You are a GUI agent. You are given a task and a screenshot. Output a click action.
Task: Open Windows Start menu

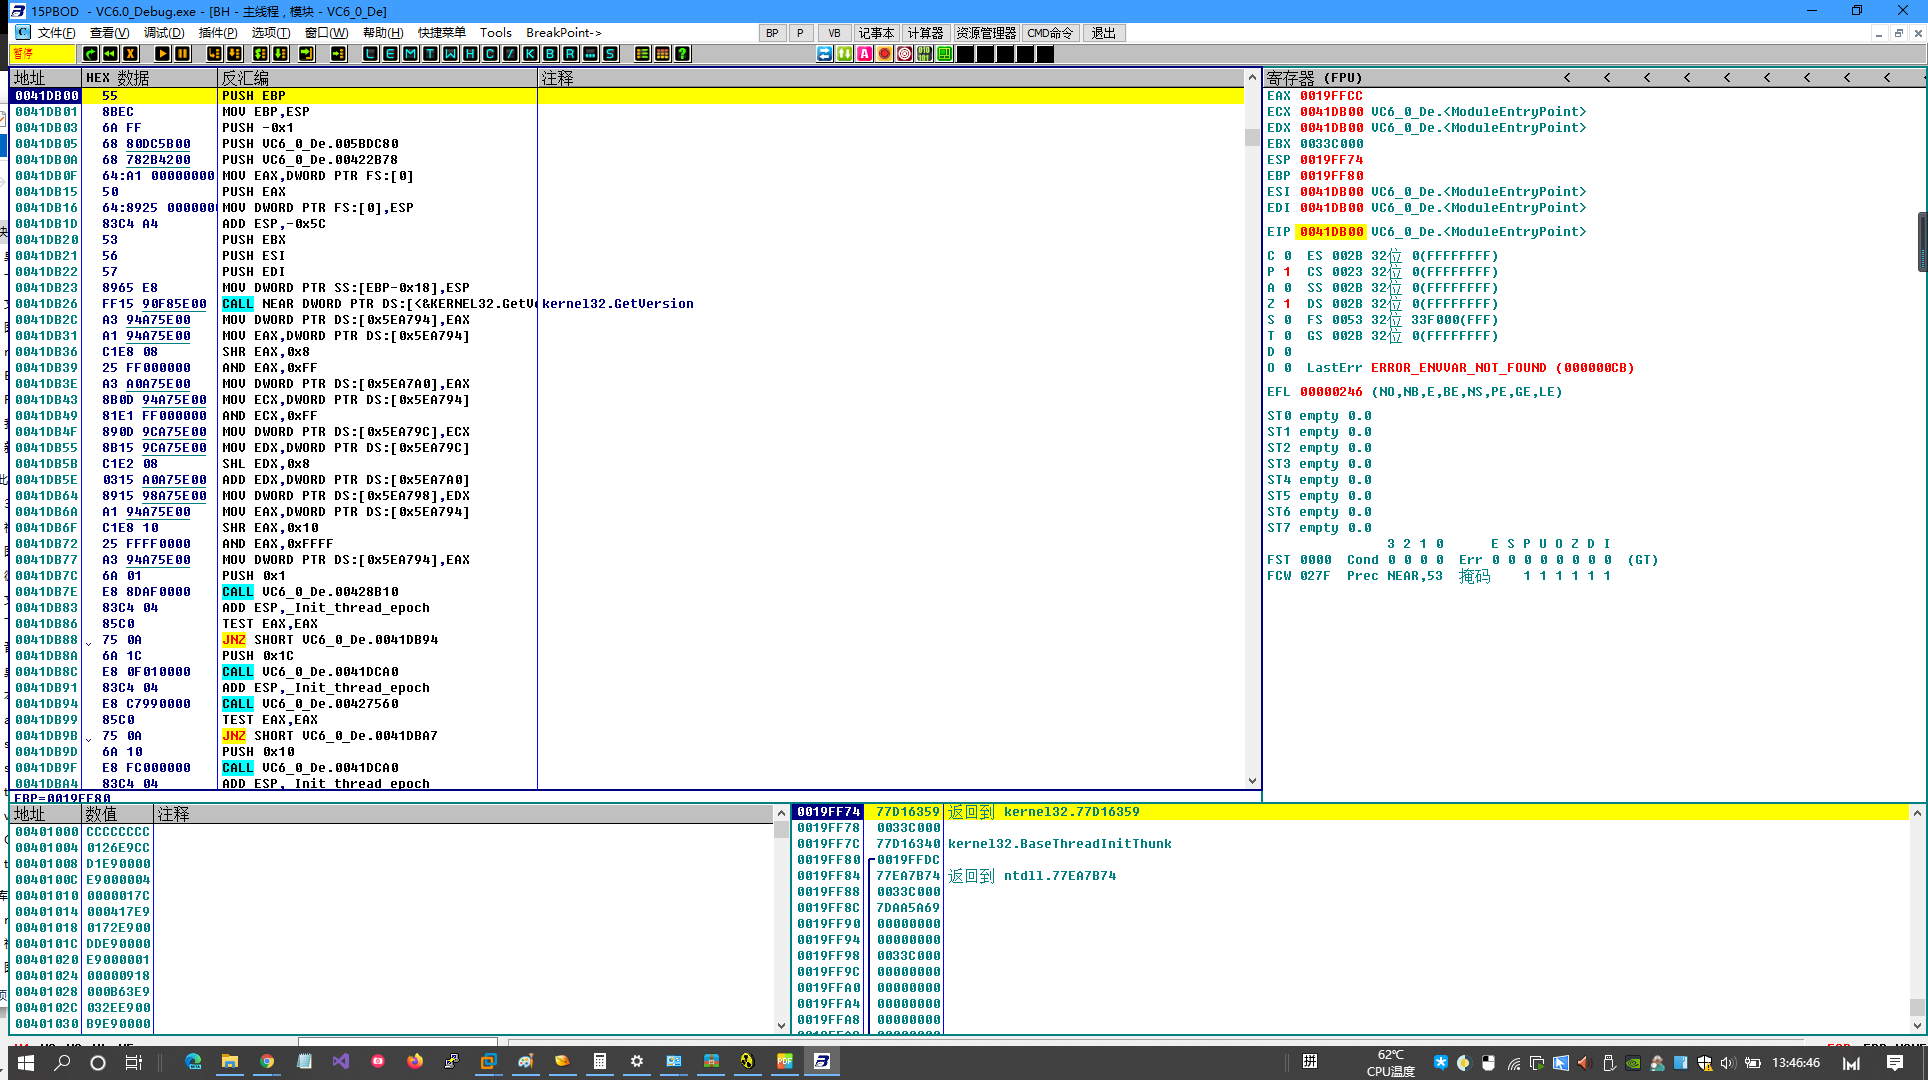25,1062
